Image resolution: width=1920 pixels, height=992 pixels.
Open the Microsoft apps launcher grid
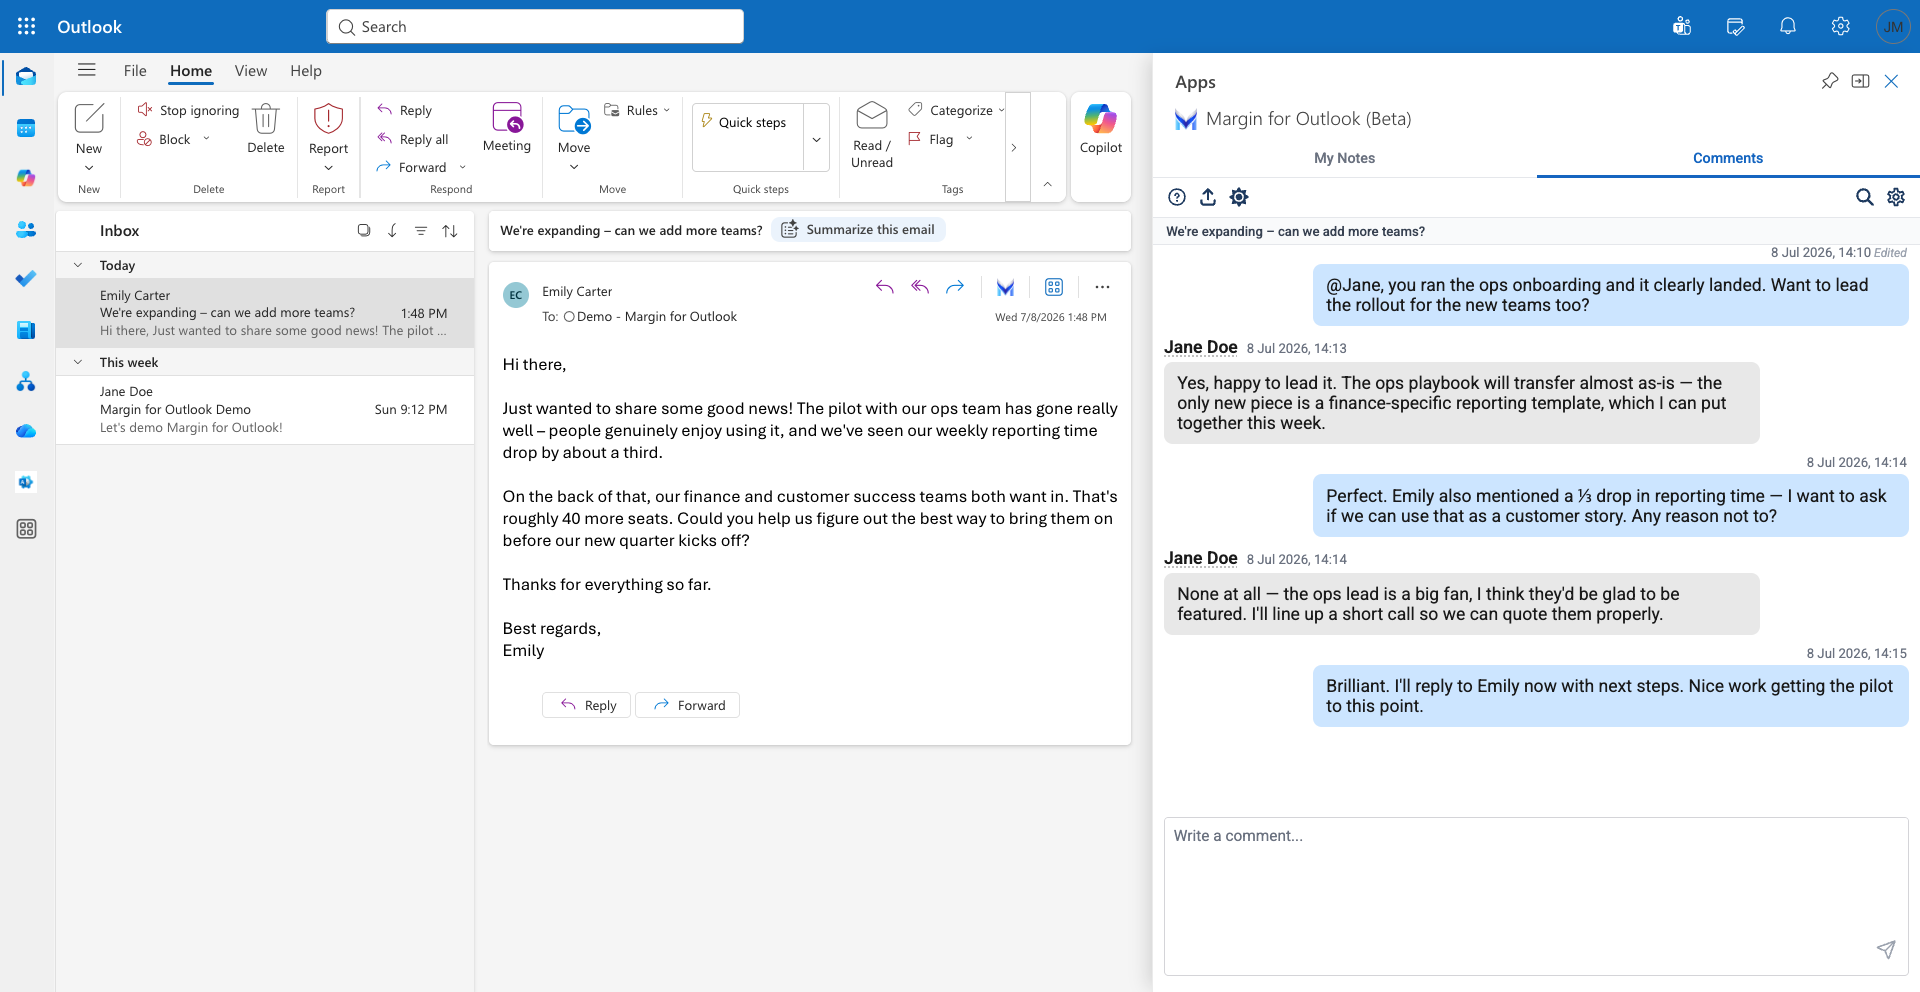[x=27, y=27]
